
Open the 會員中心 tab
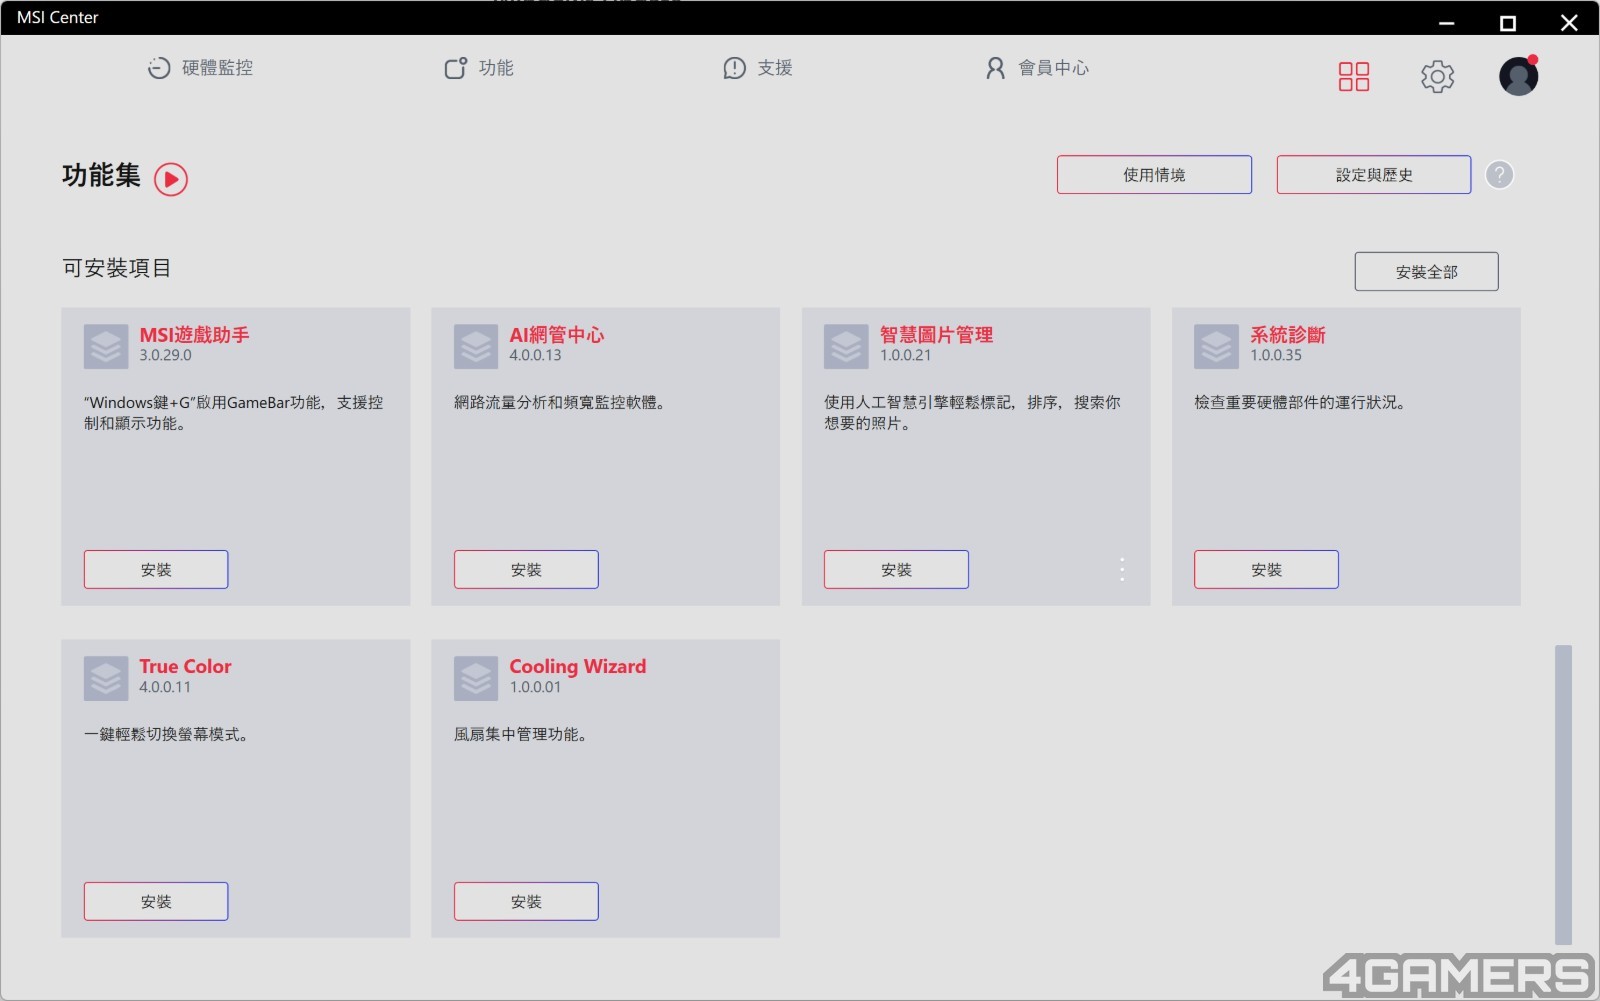[x=1038, y=68]
